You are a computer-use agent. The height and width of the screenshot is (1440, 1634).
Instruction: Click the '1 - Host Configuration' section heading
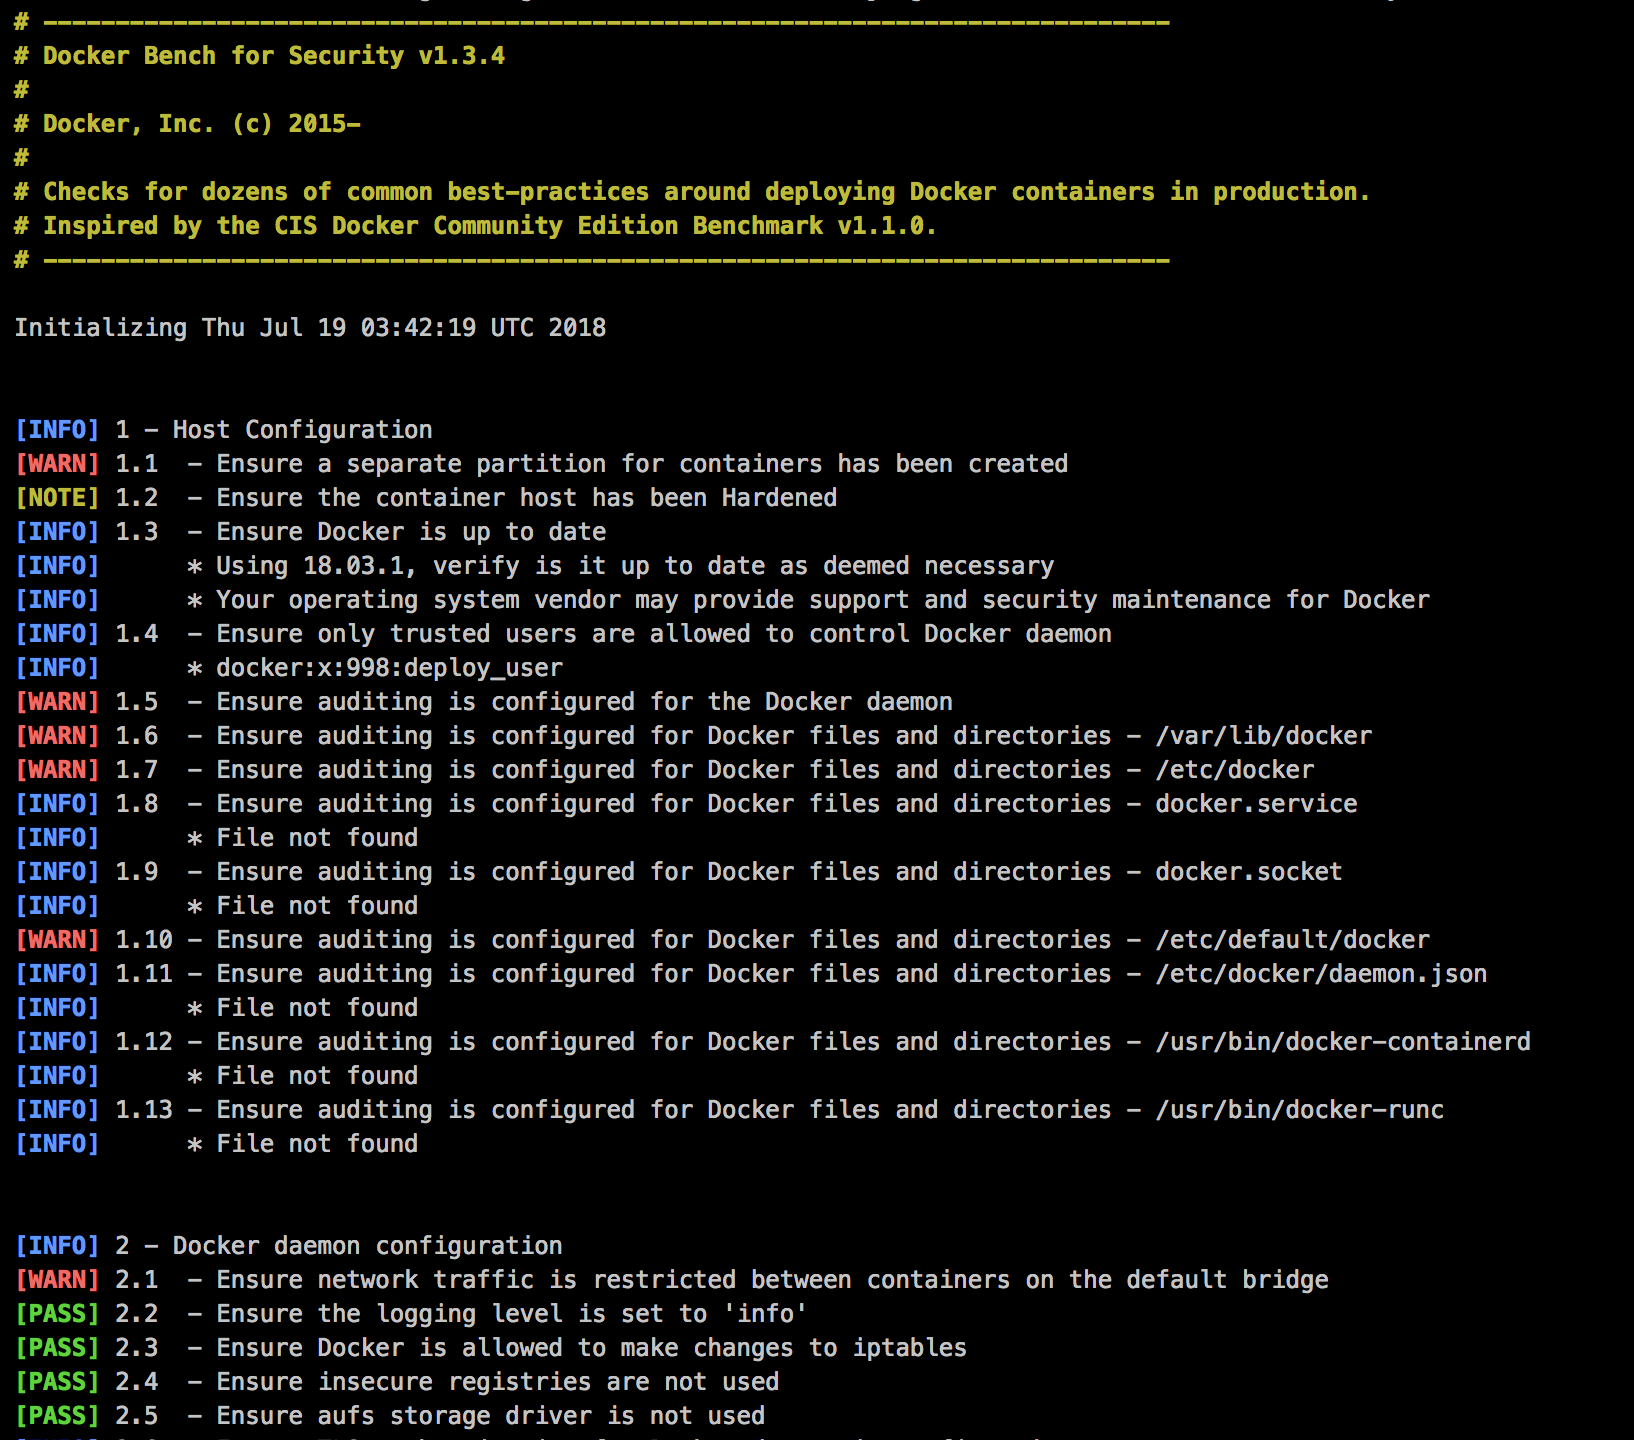274,430
